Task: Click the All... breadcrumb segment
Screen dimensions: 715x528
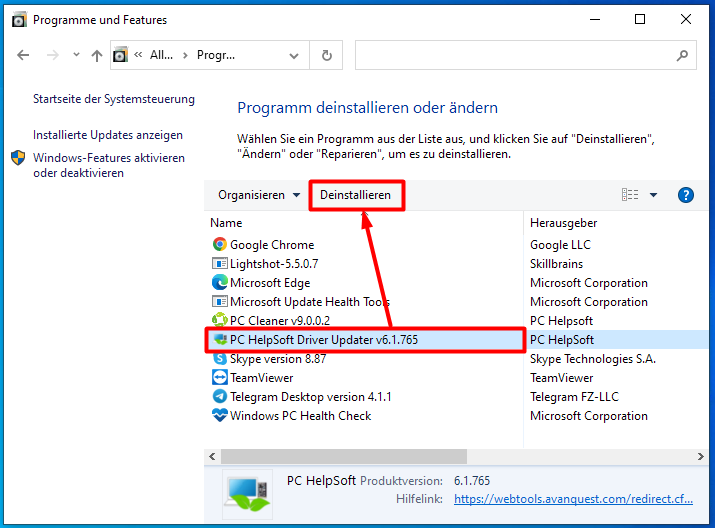Action: click(161, 55)
